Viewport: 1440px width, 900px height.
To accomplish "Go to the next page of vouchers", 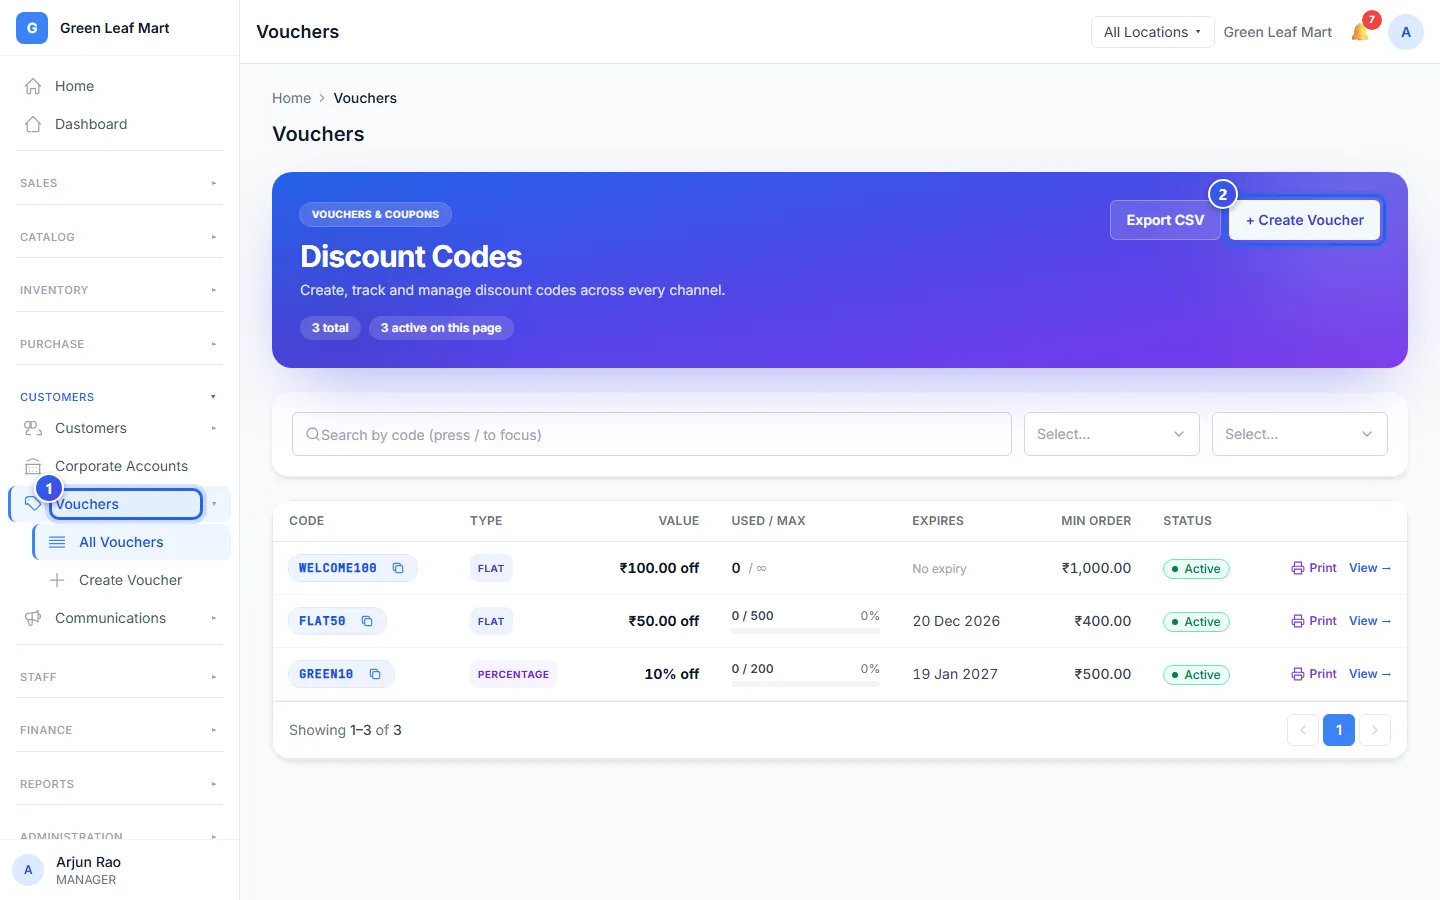I will coord(1375,730).
